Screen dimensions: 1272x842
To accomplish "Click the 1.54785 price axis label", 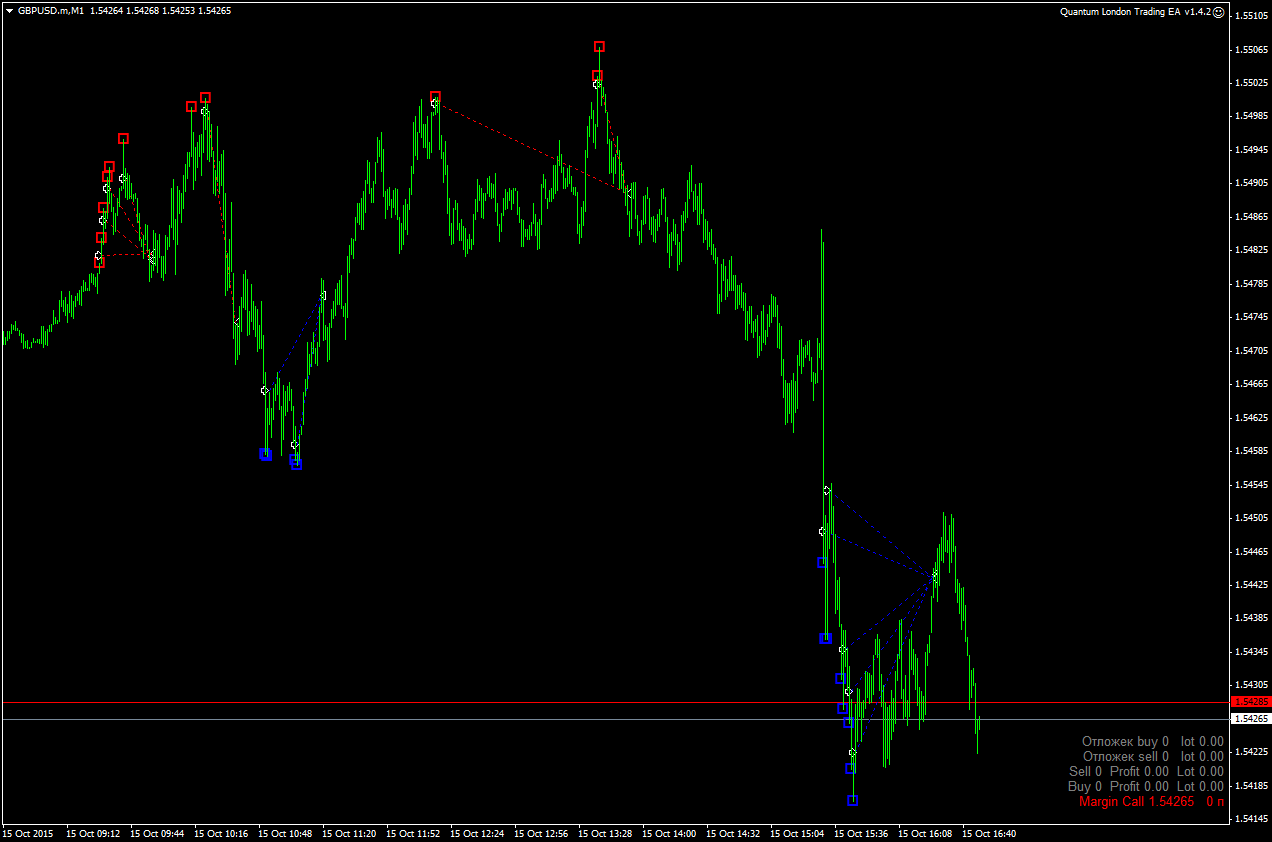I will coord(1253,284).
